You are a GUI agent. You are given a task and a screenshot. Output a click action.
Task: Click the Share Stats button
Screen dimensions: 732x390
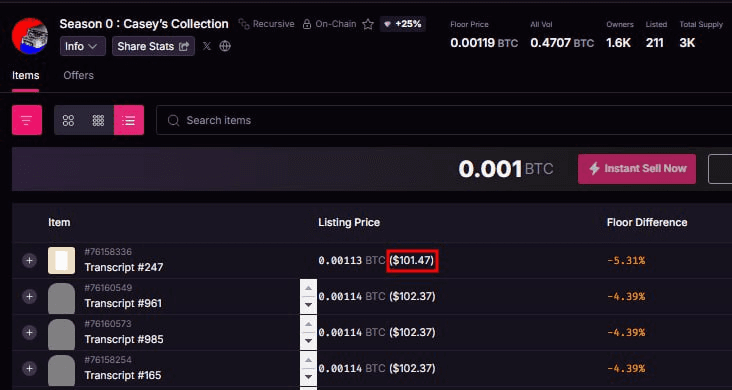coord(153,46)
